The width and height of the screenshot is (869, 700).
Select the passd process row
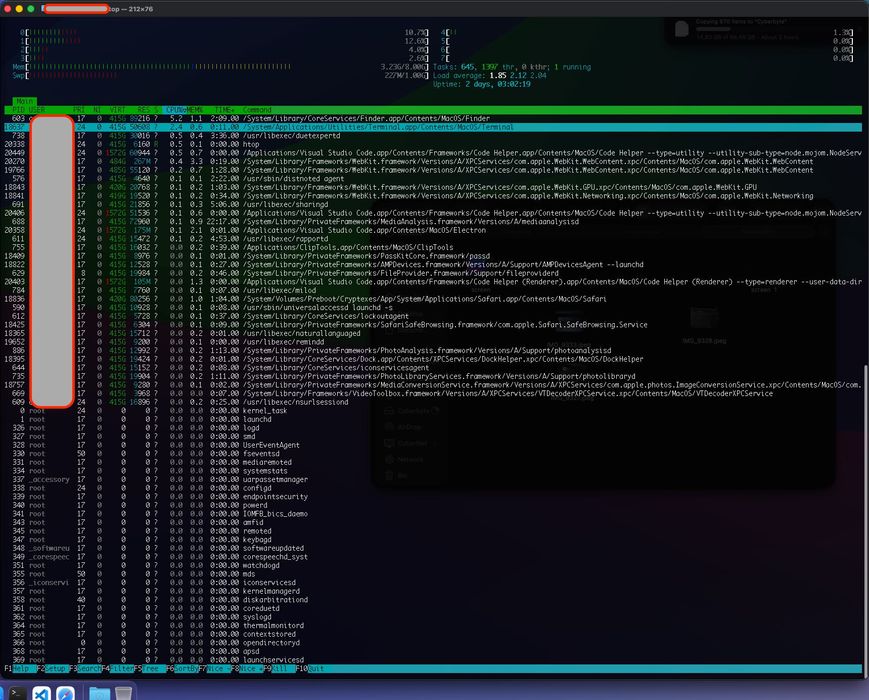pos(433,256)
